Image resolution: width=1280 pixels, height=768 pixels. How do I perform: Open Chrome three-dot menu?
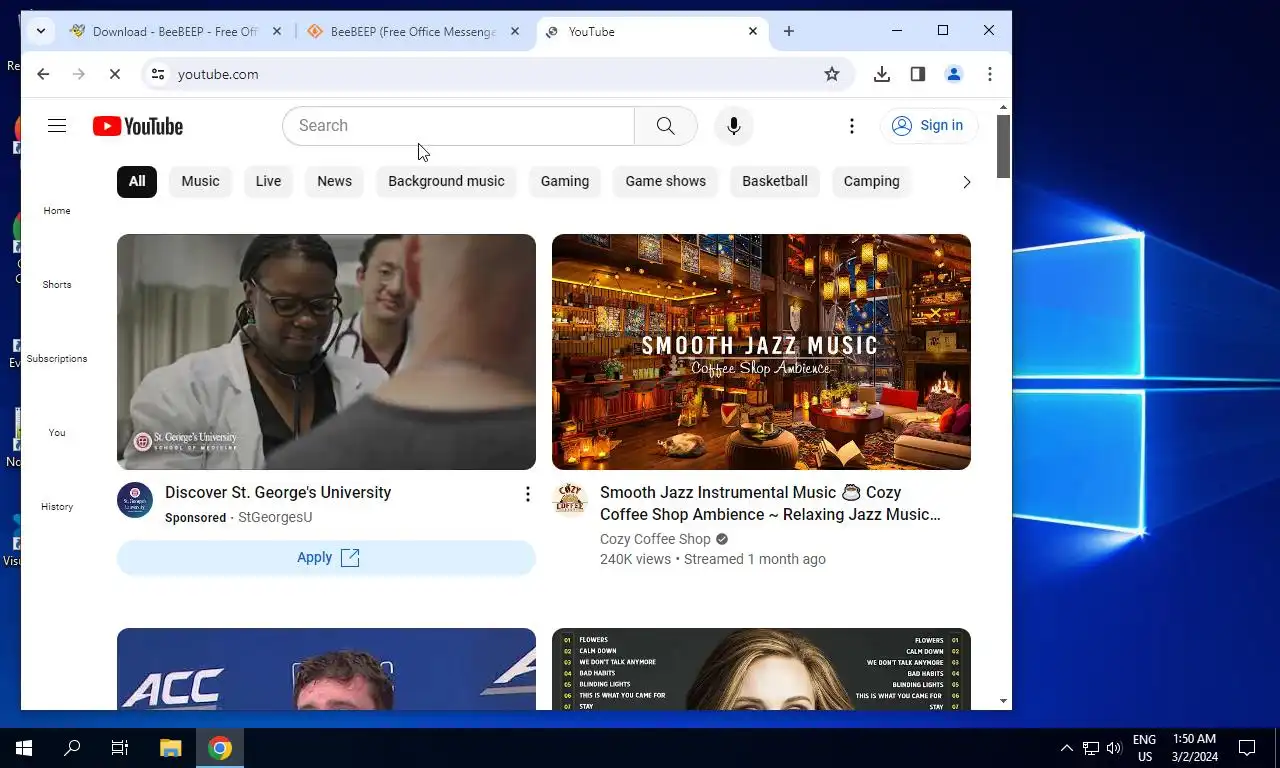(x=990, y=74)
